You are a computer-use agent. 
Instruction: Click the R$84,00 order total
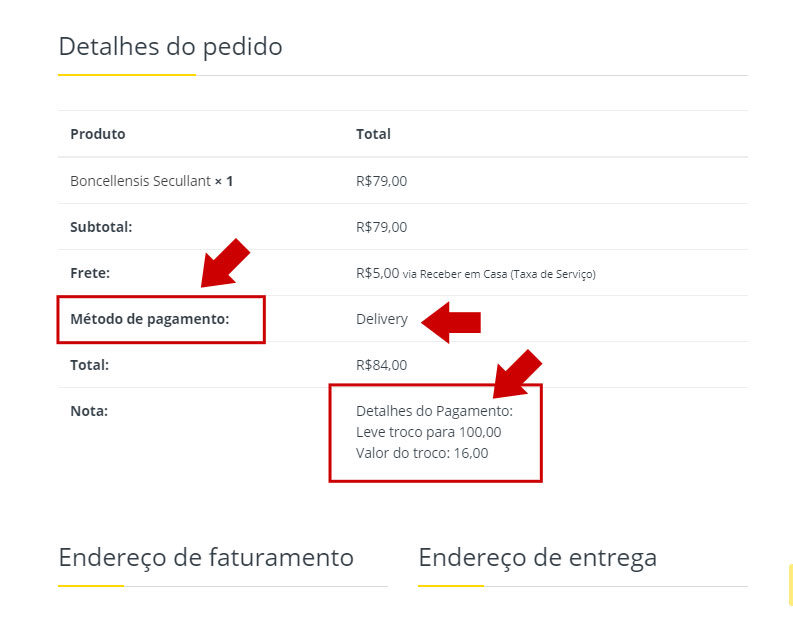pyautogui.click(x=381, y=365)
